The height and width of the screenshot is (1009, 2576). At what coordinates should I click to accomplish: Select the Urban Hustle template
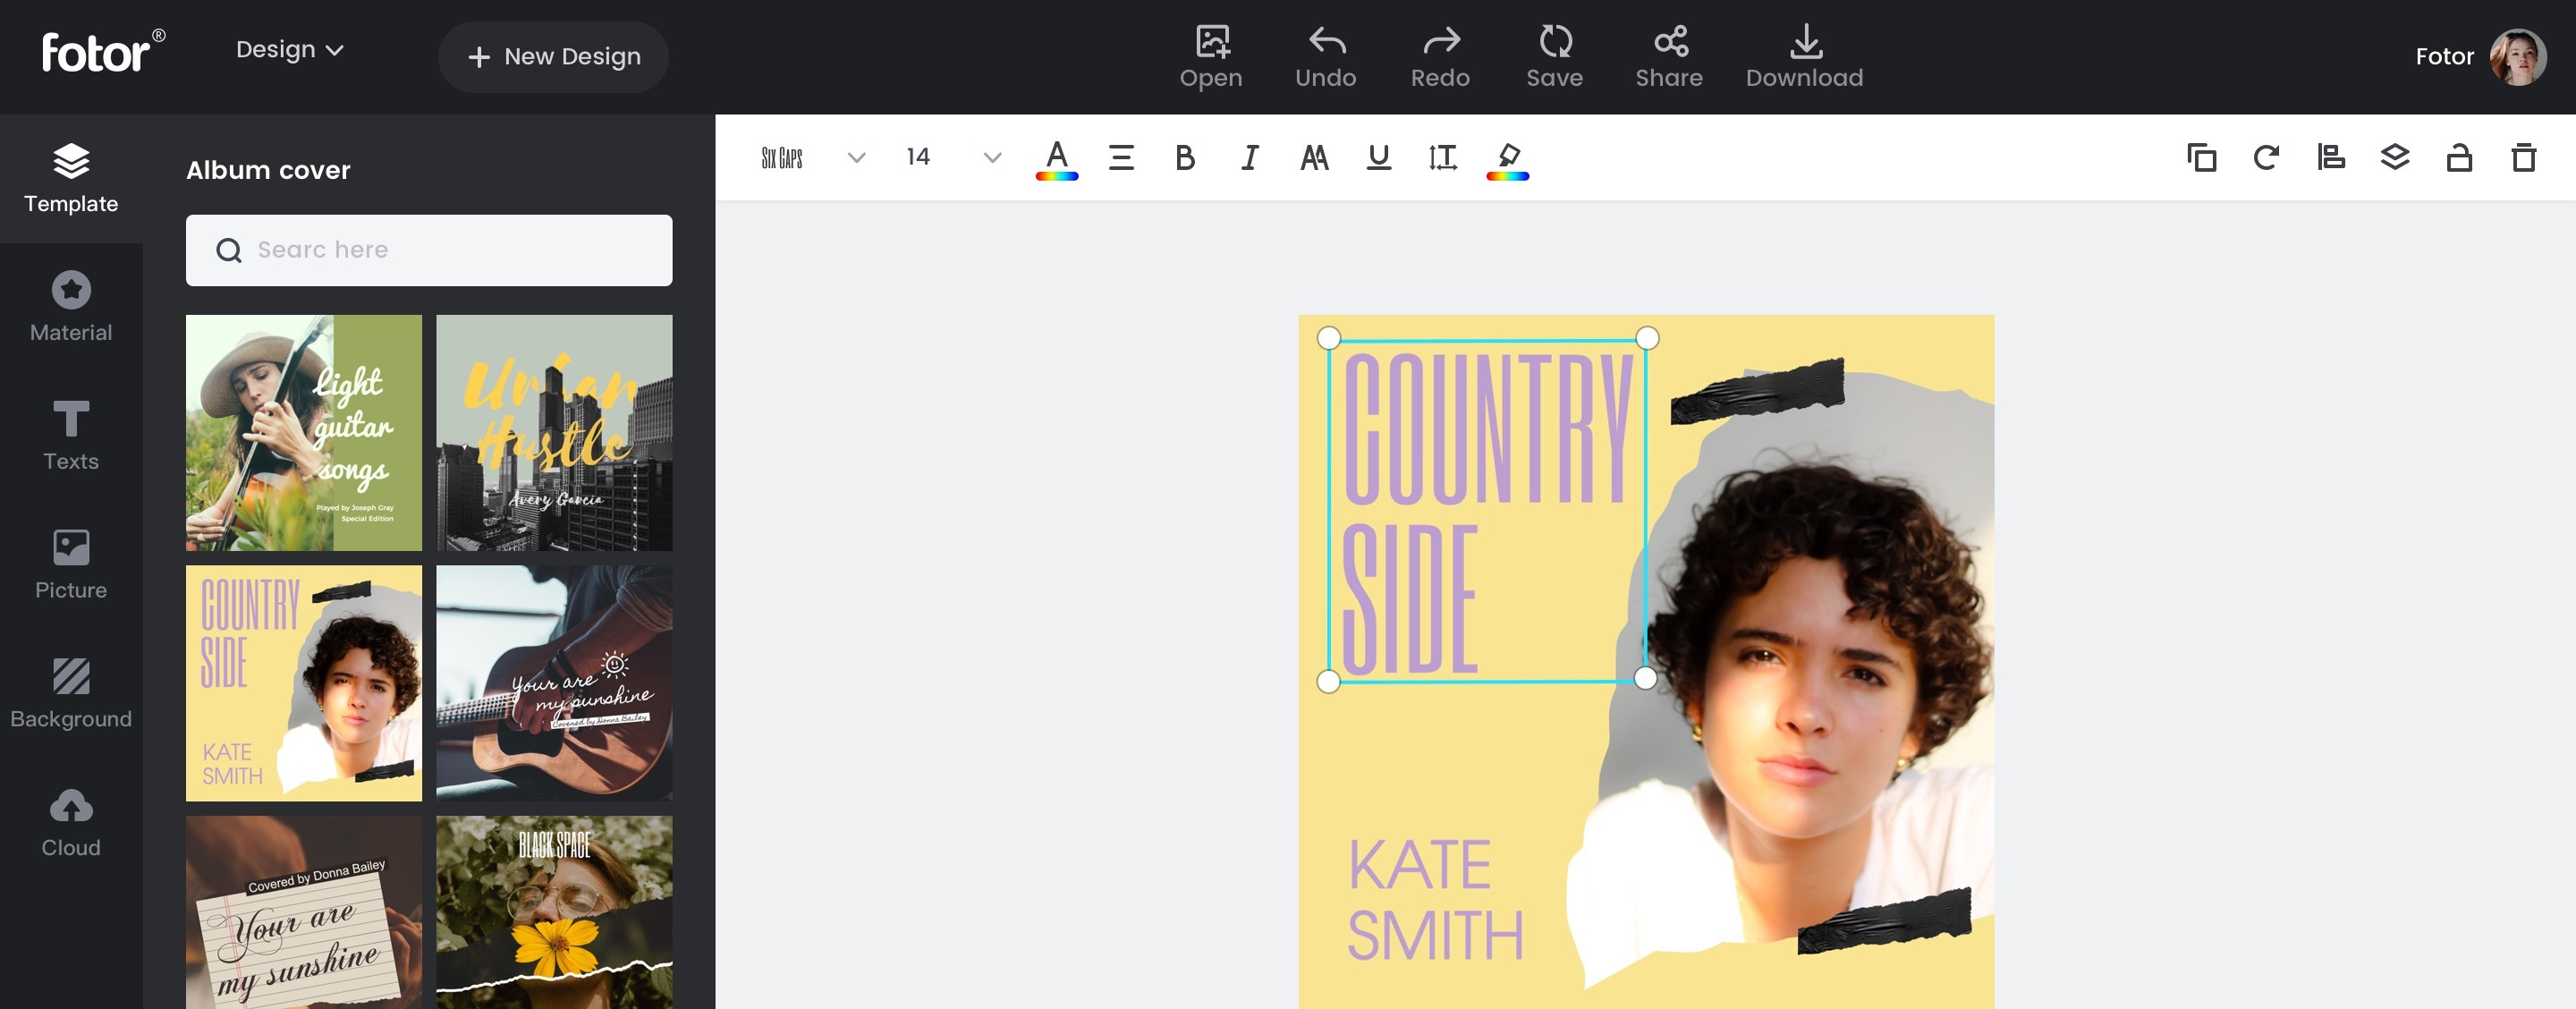click(554, 433)
